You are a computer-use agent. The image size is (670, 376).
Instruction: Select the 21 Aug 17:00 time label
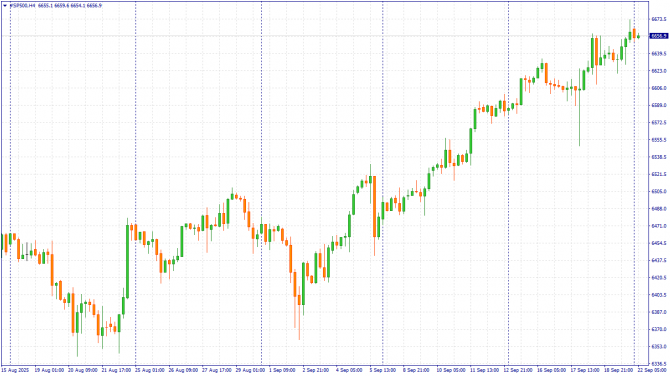pyautogui.click(x=117, y=370)
